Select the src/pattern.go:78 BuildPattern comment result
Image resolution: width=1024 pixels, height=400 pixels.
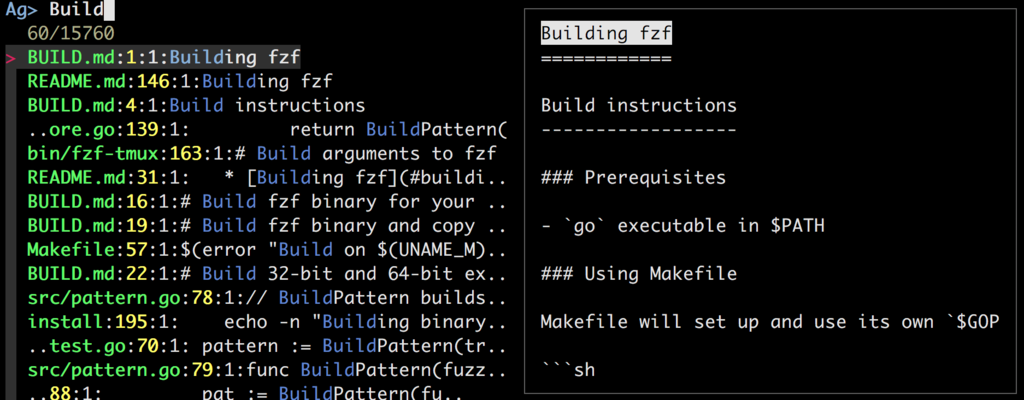262,298
